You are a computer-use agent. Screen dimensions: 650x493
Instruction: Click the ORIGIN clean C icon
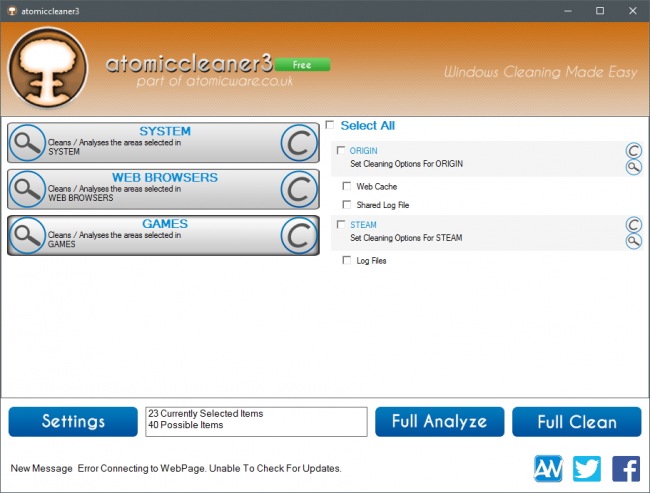[633, 151]
